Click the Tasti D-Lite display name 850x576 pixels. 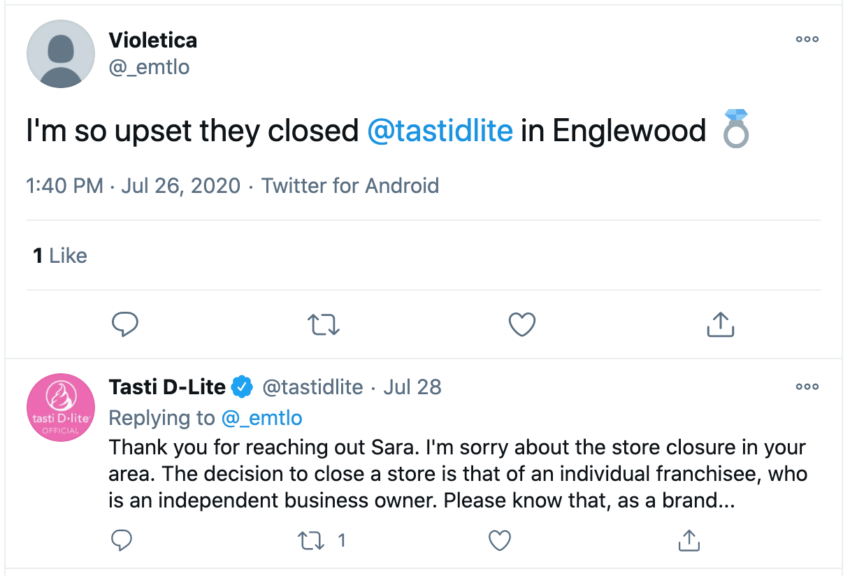pos(167,387)
